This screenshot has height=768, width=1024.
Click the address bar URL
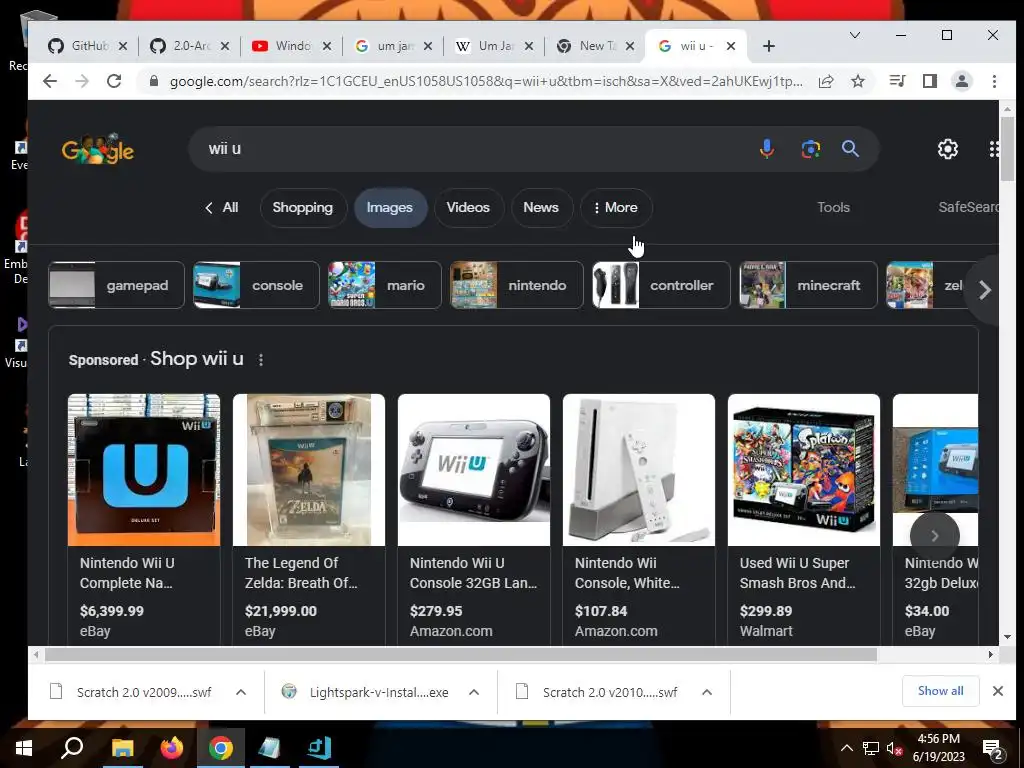pos(487,81)
